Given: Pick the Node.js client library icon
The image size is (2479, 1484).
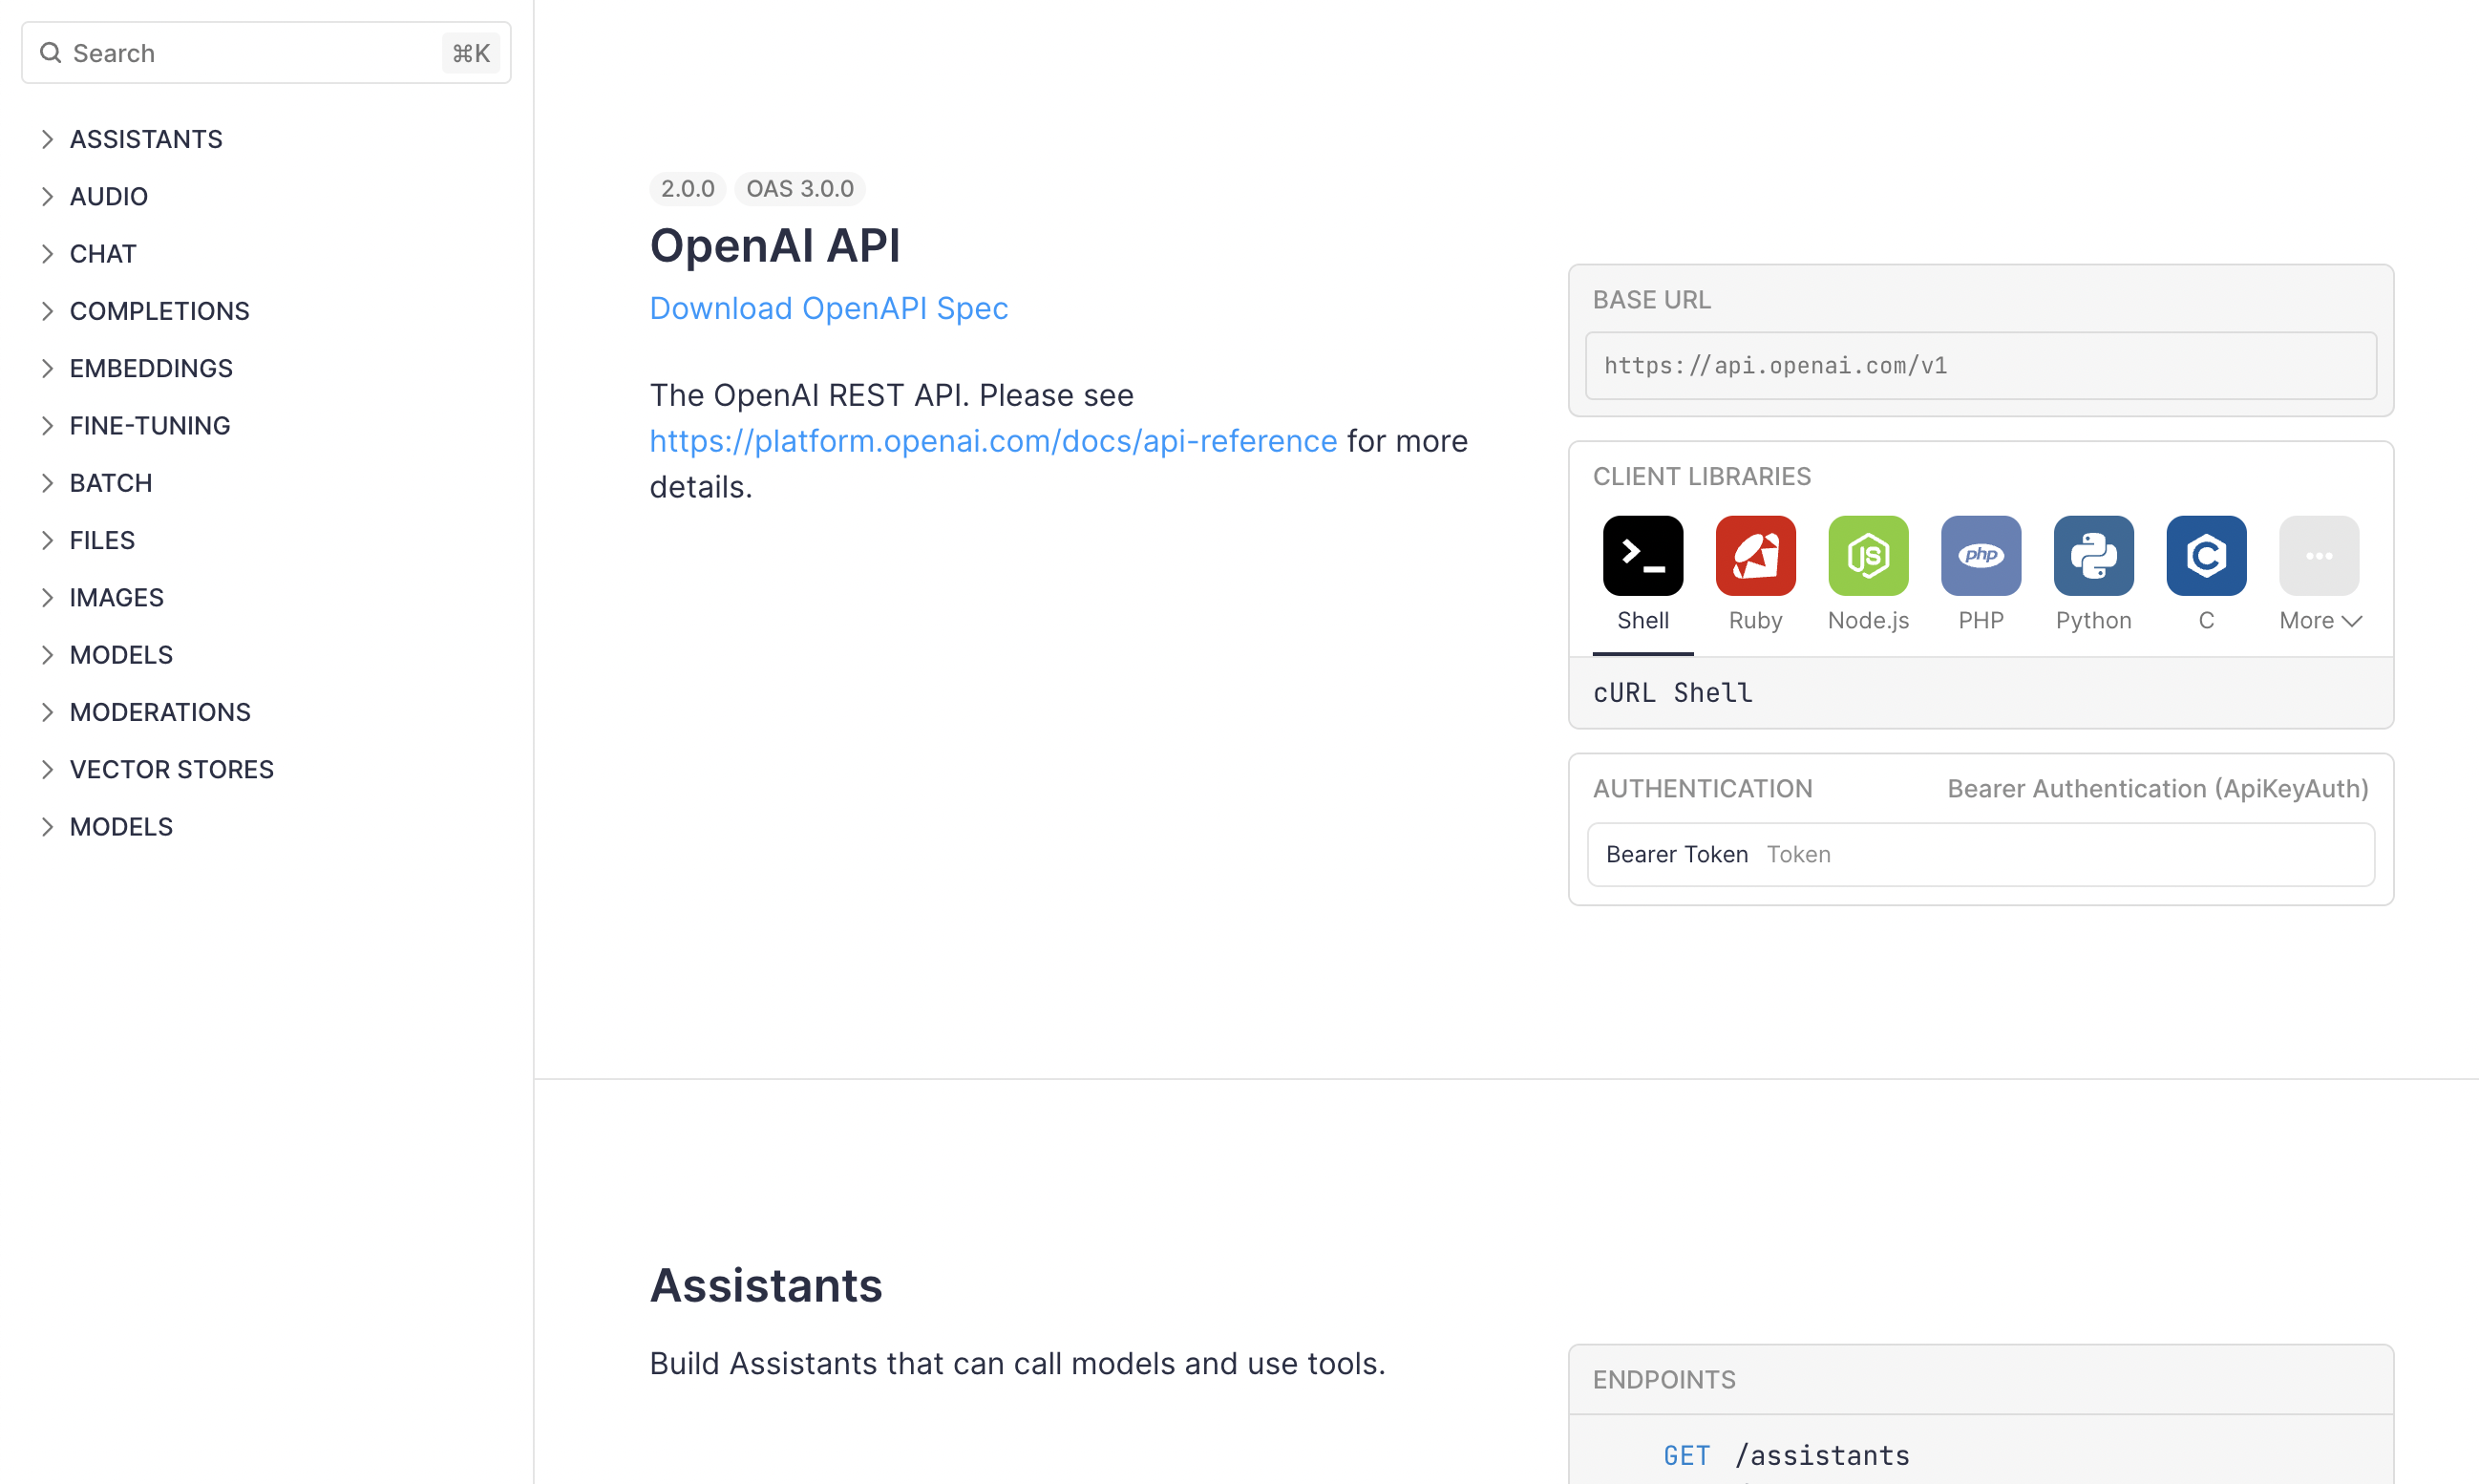Looking at the screenshot, I should 1867,556.
